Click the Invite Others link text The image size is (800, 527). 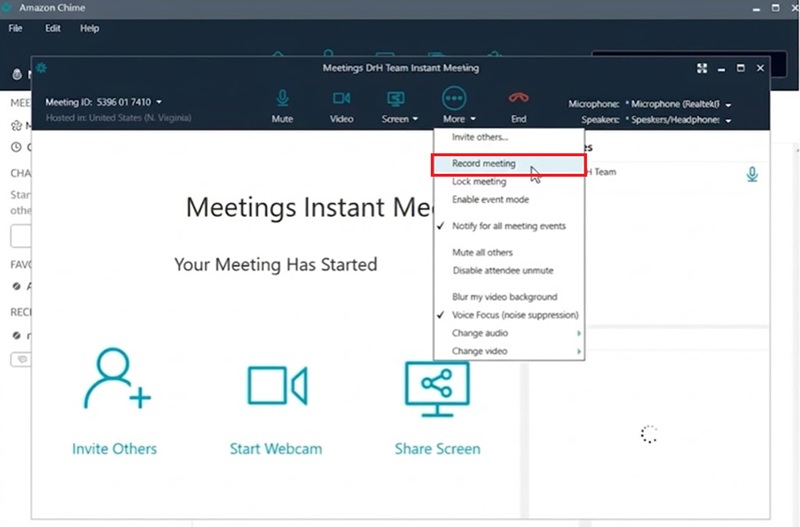[114, 449]
